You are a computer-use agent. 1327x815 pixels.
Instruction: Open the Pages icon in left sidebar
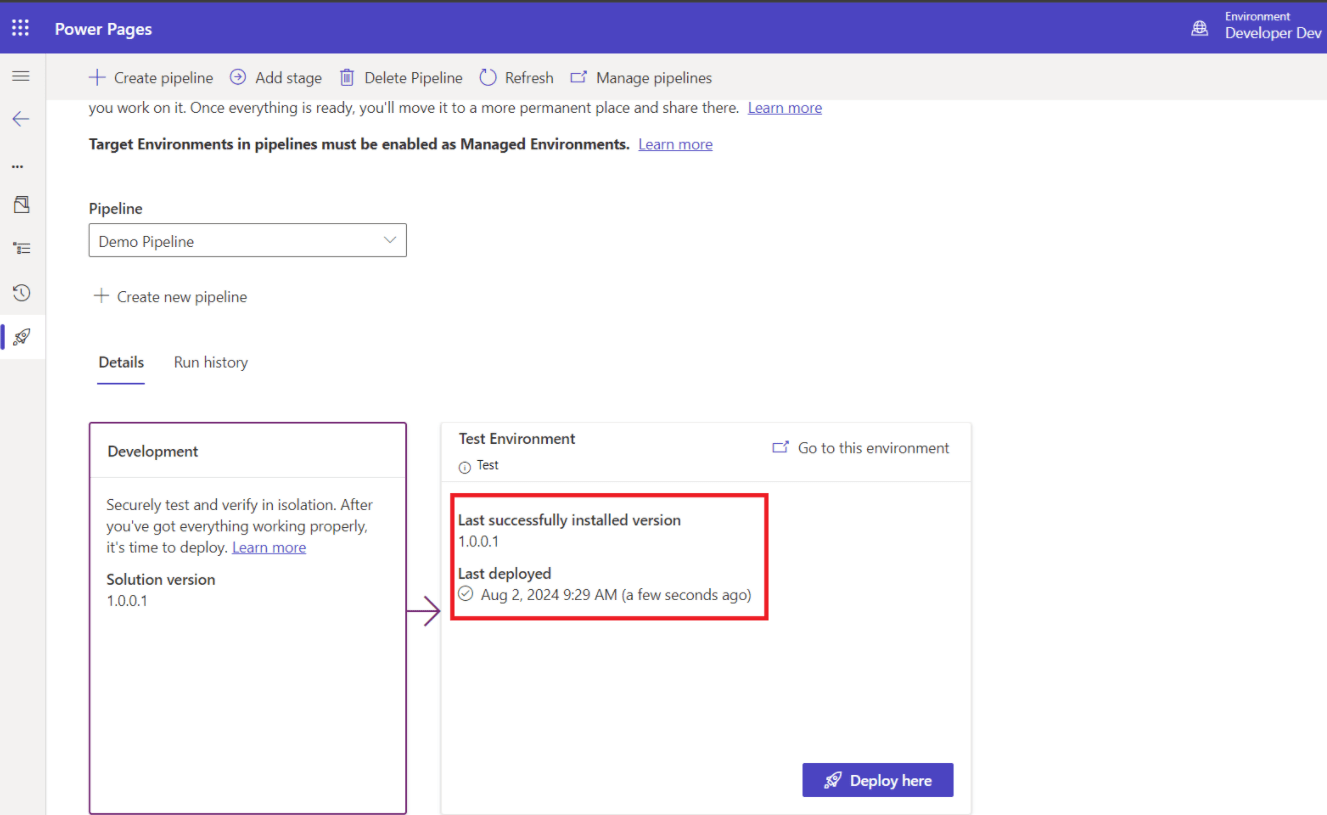tap(21, 204)
